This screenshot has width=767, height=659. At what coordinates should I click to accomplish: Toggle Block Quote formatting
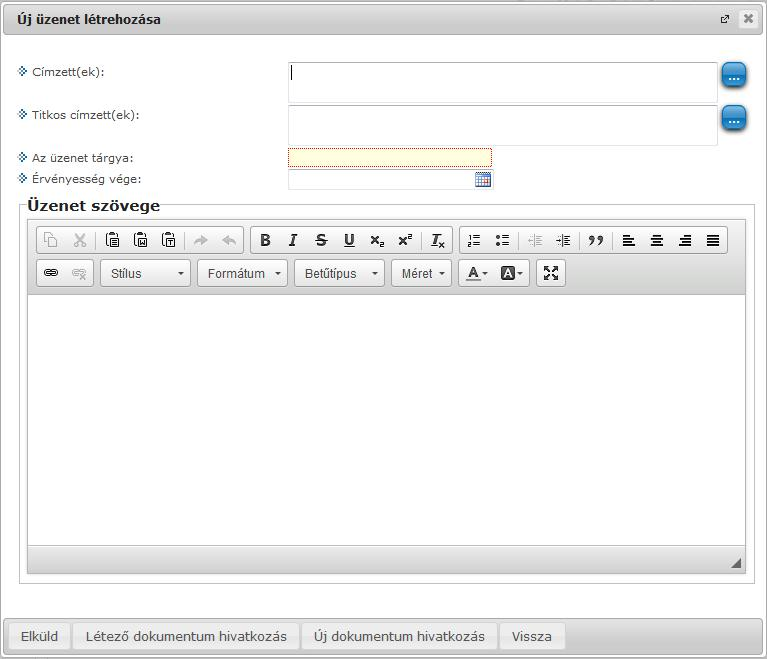[596, 240]
